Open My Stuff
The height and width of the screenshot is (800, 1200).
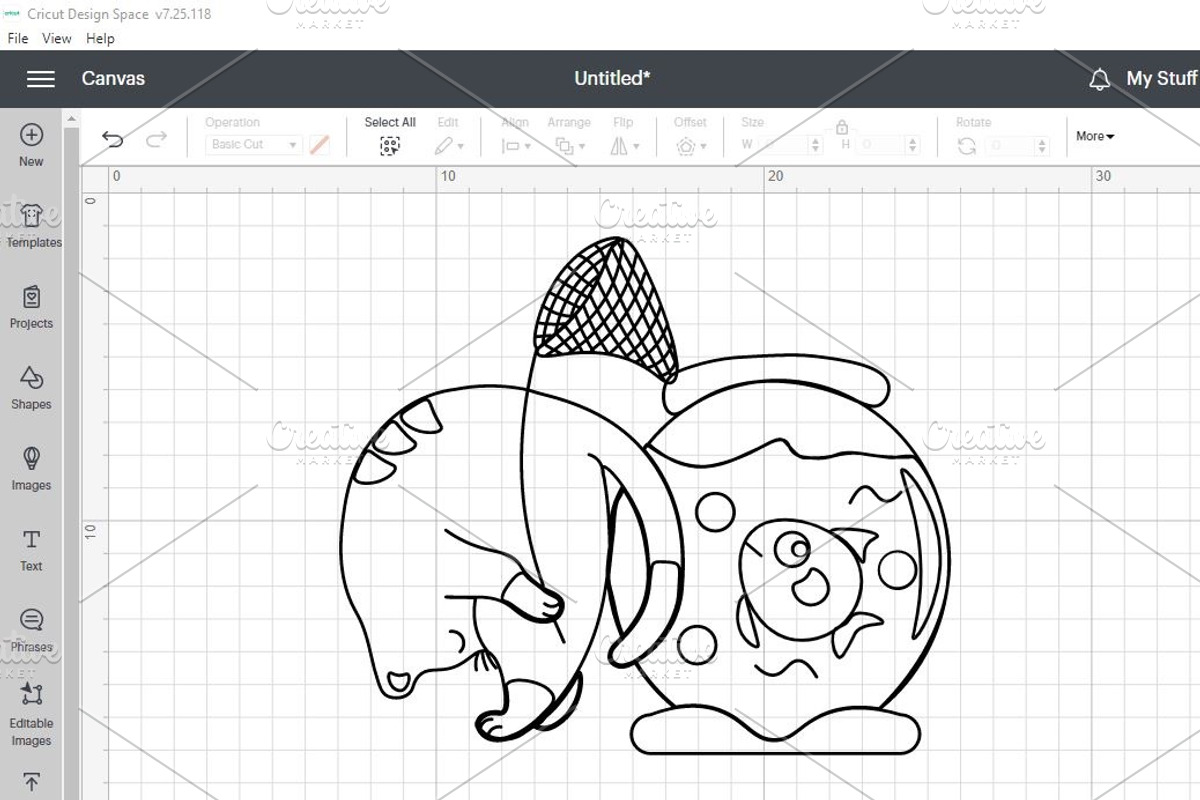(1161, 78)
